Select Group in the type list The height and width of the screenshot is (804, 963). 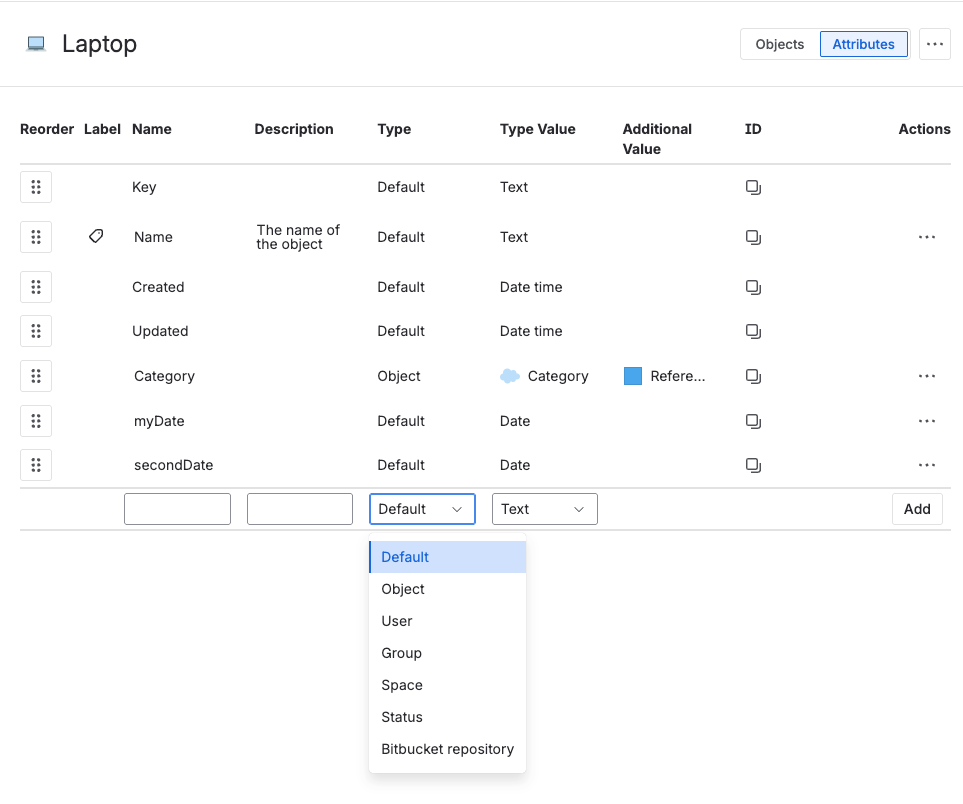[448, 653]
